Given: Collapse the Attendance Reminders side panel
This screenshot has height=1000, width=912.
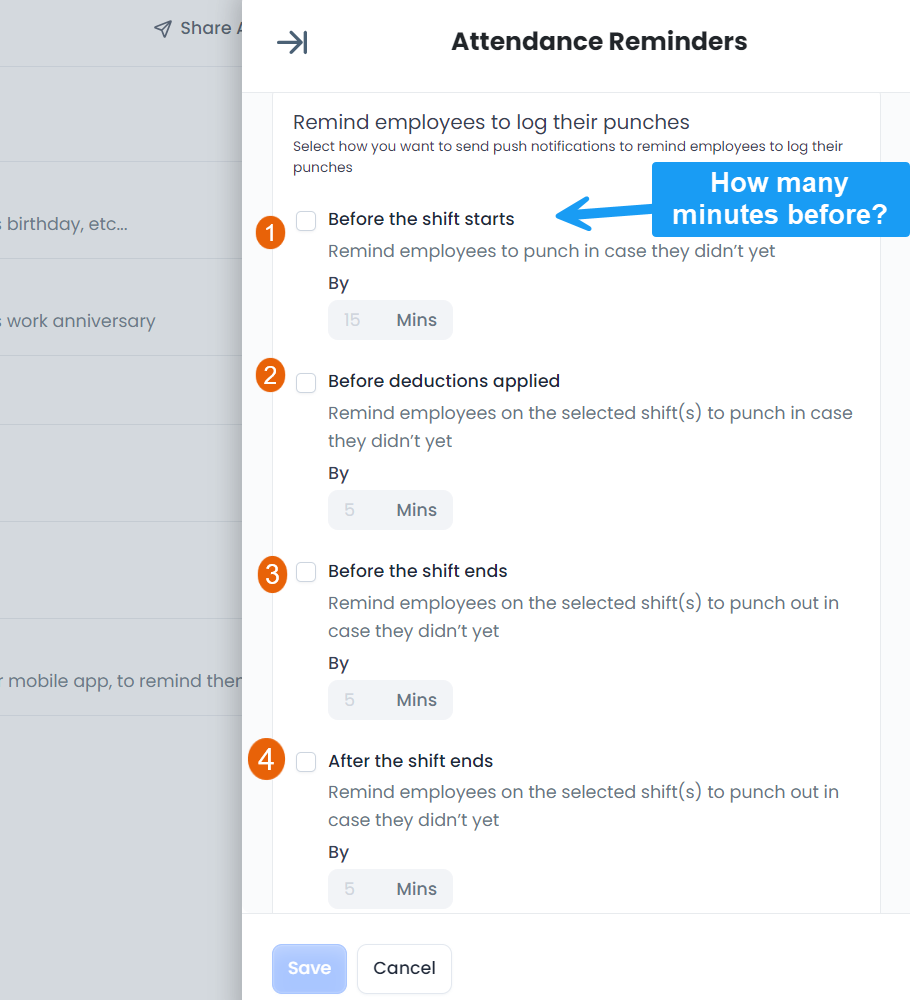Looking at the screenshot, I should pyautogui.click(x=293, y=42).
